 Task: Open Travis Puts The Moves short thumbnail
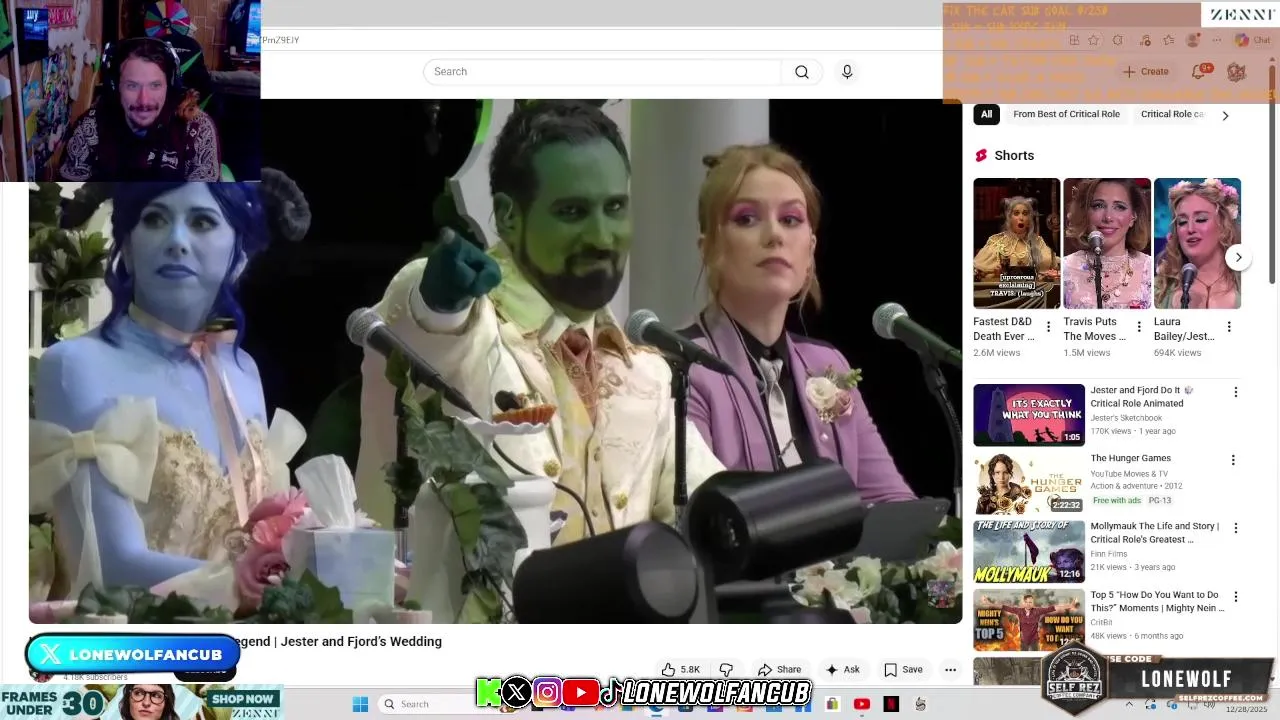point(1107,243)
